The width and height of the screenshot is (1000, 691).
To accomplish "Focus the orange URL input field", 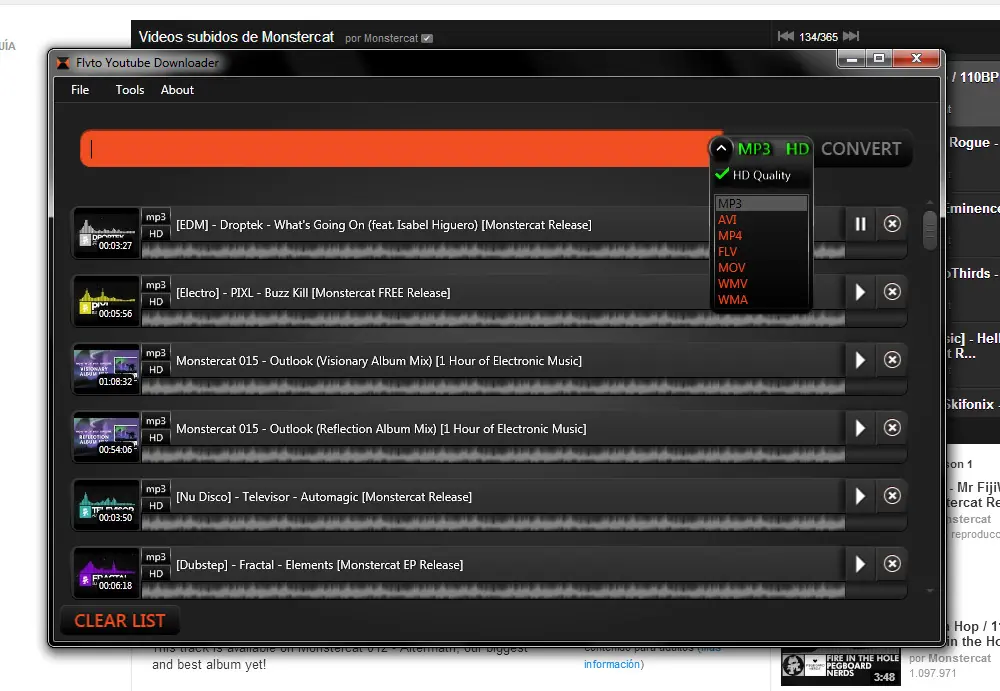I will click(x=395, y=149).
